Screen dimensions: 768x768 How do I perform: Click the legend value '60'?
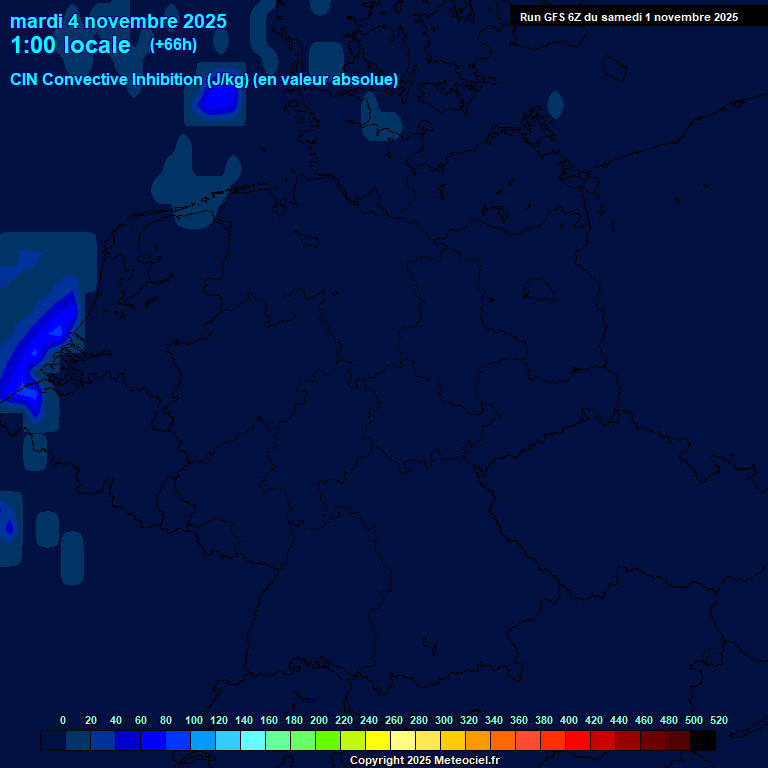click(141, 720)
